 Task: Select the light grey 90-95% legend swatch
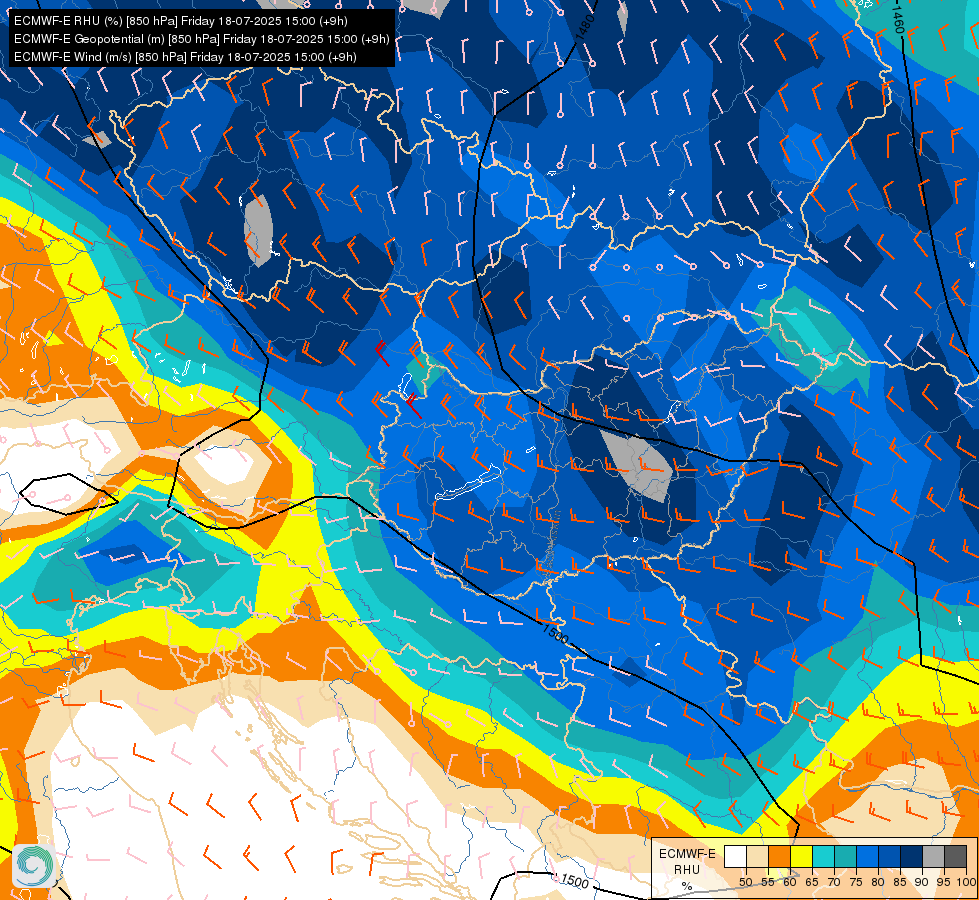pos(933,856)
